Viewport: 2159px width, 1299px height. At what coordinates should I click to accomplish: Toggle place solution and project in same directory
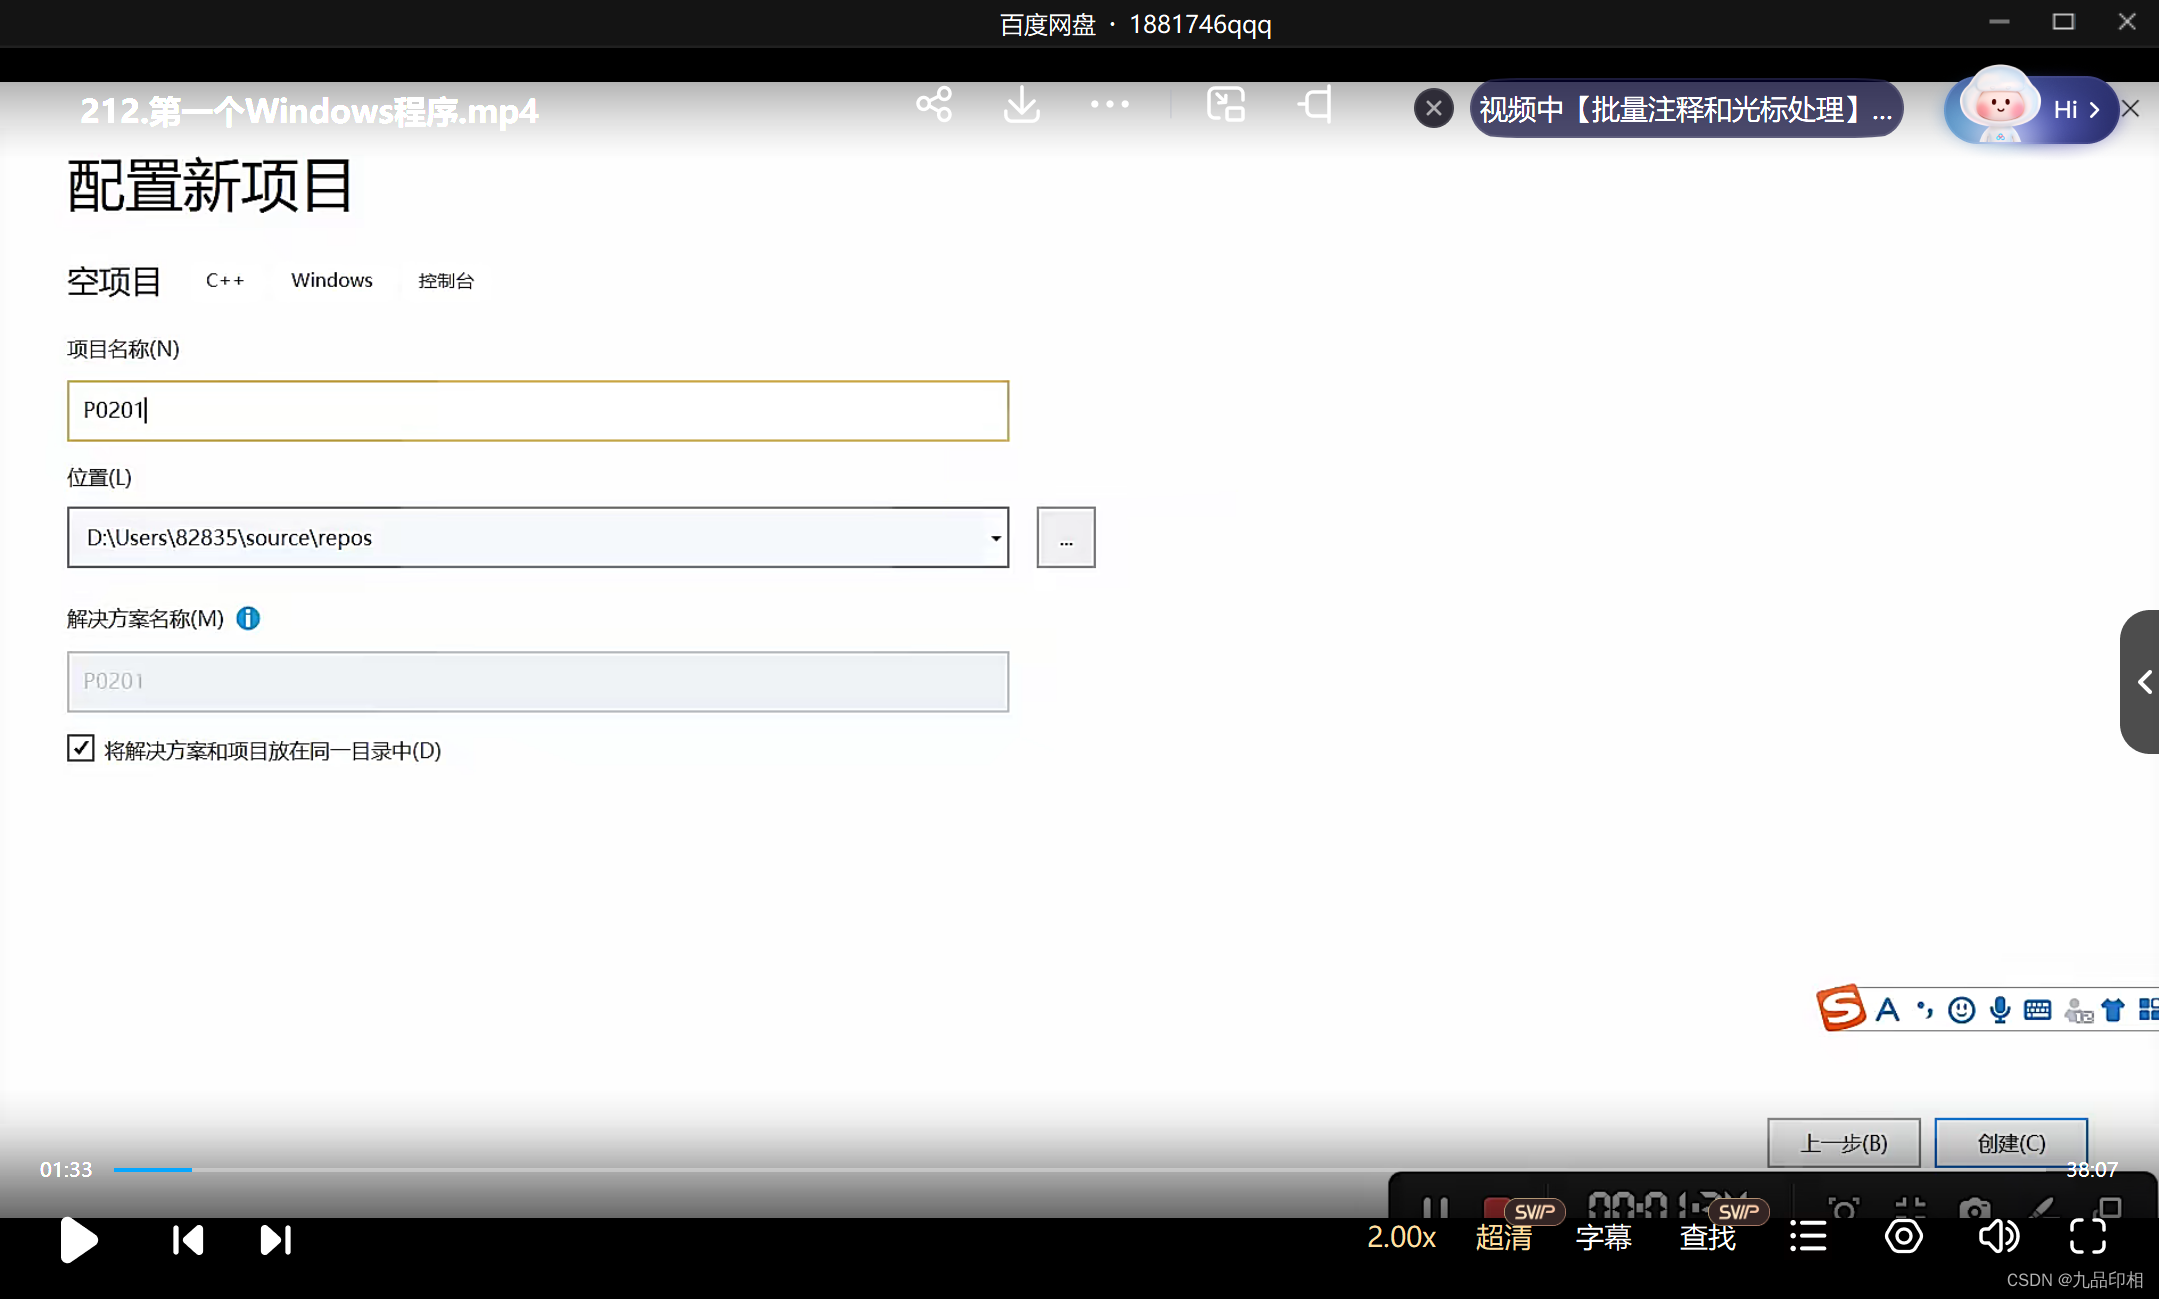click(x=81, y=749)
